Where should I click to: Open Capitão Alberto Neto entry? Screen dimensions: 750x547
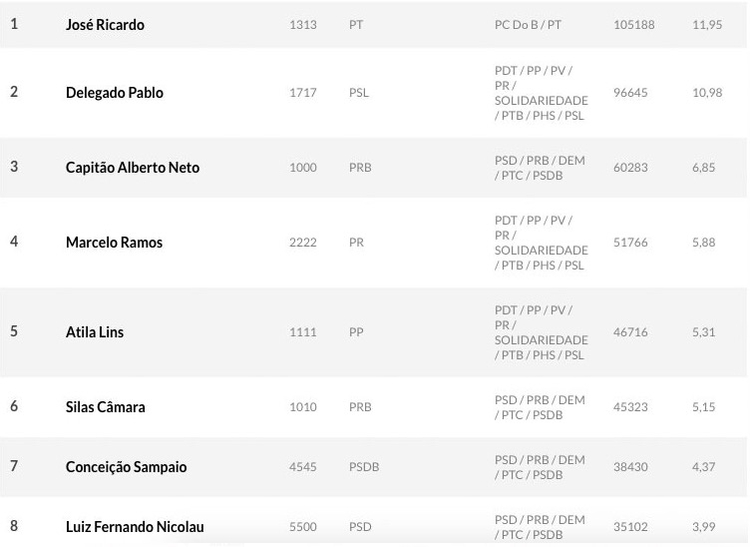(132, 168)
